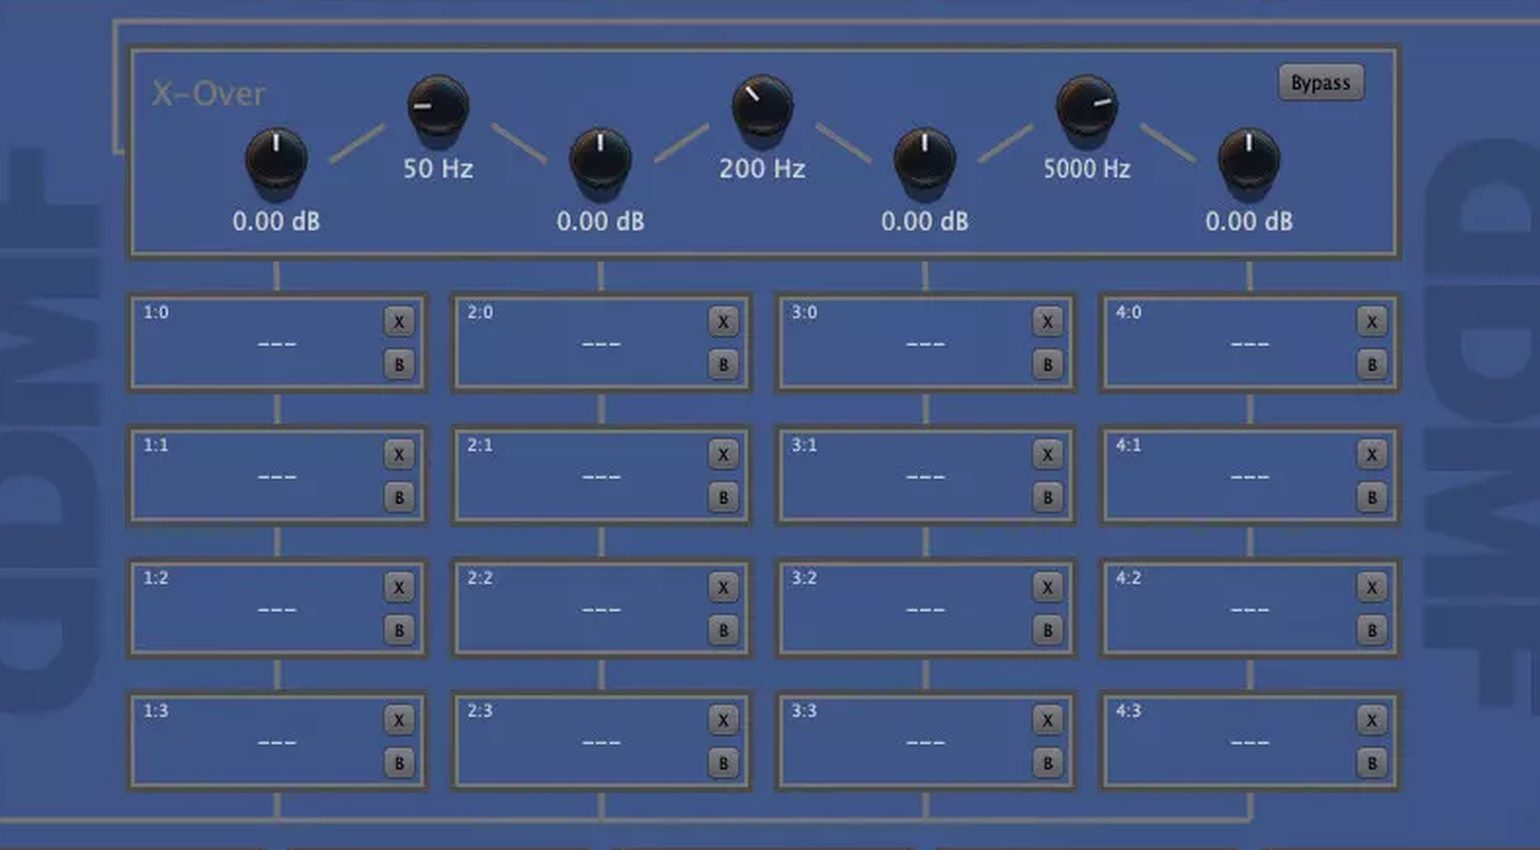1540x850 pixels.
Task: Click the Bypass button in X-Over
Action: click(x=1321, y=83)
